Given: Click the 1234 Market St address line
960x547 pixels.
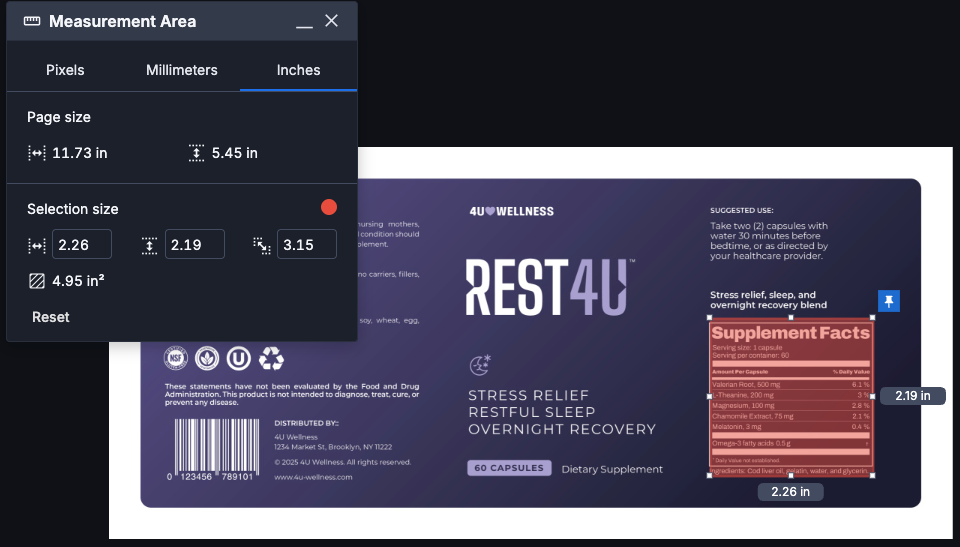Looking at the screenshot, I should (333, 447).
